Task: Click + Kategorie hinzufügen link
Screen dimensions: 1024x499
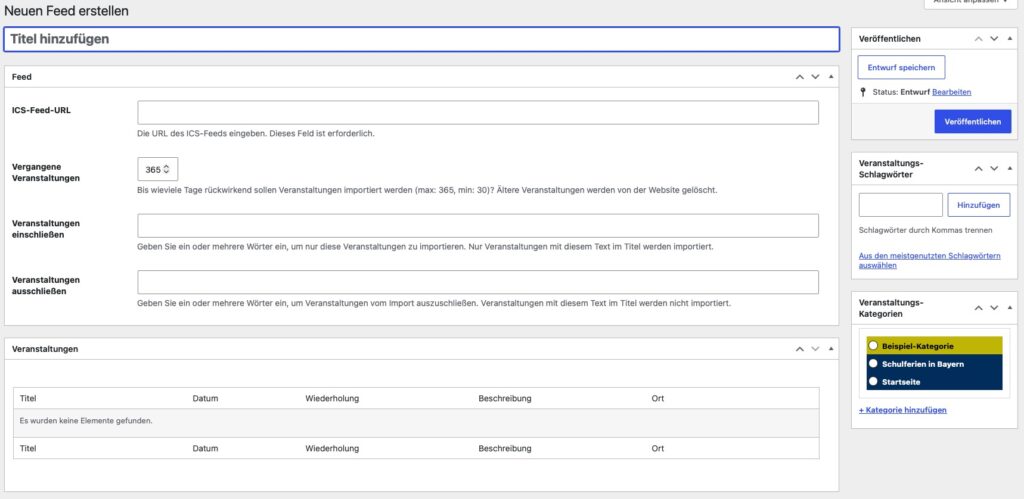Action: pyautogui.click(x=903, y=410)
